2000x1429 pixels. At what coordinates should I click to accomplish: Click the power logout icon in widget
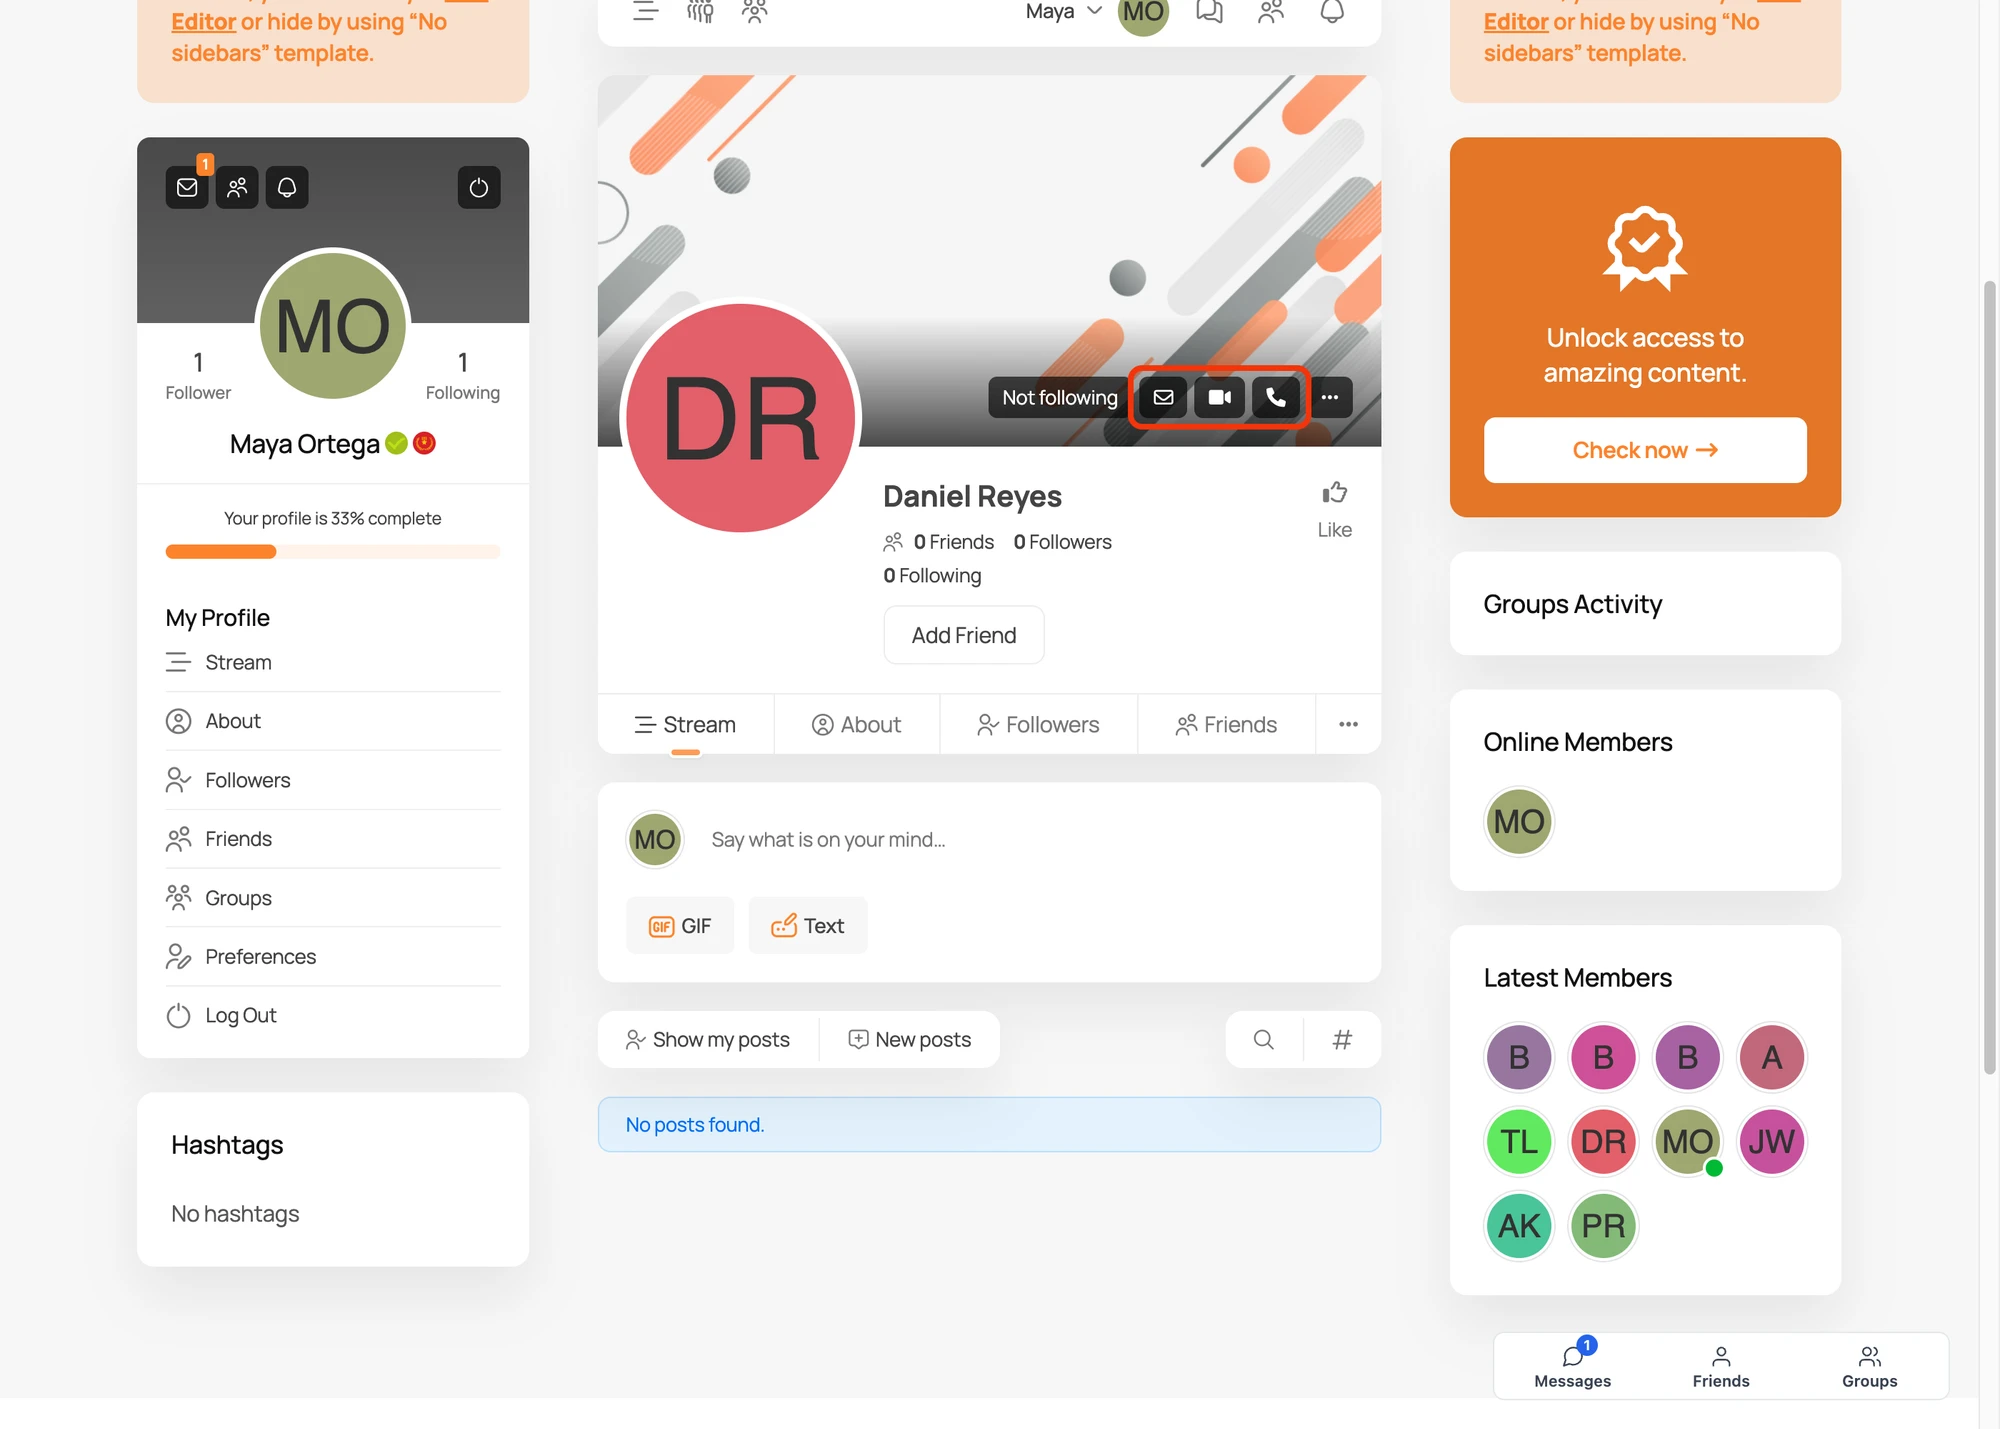pos(479,188)
